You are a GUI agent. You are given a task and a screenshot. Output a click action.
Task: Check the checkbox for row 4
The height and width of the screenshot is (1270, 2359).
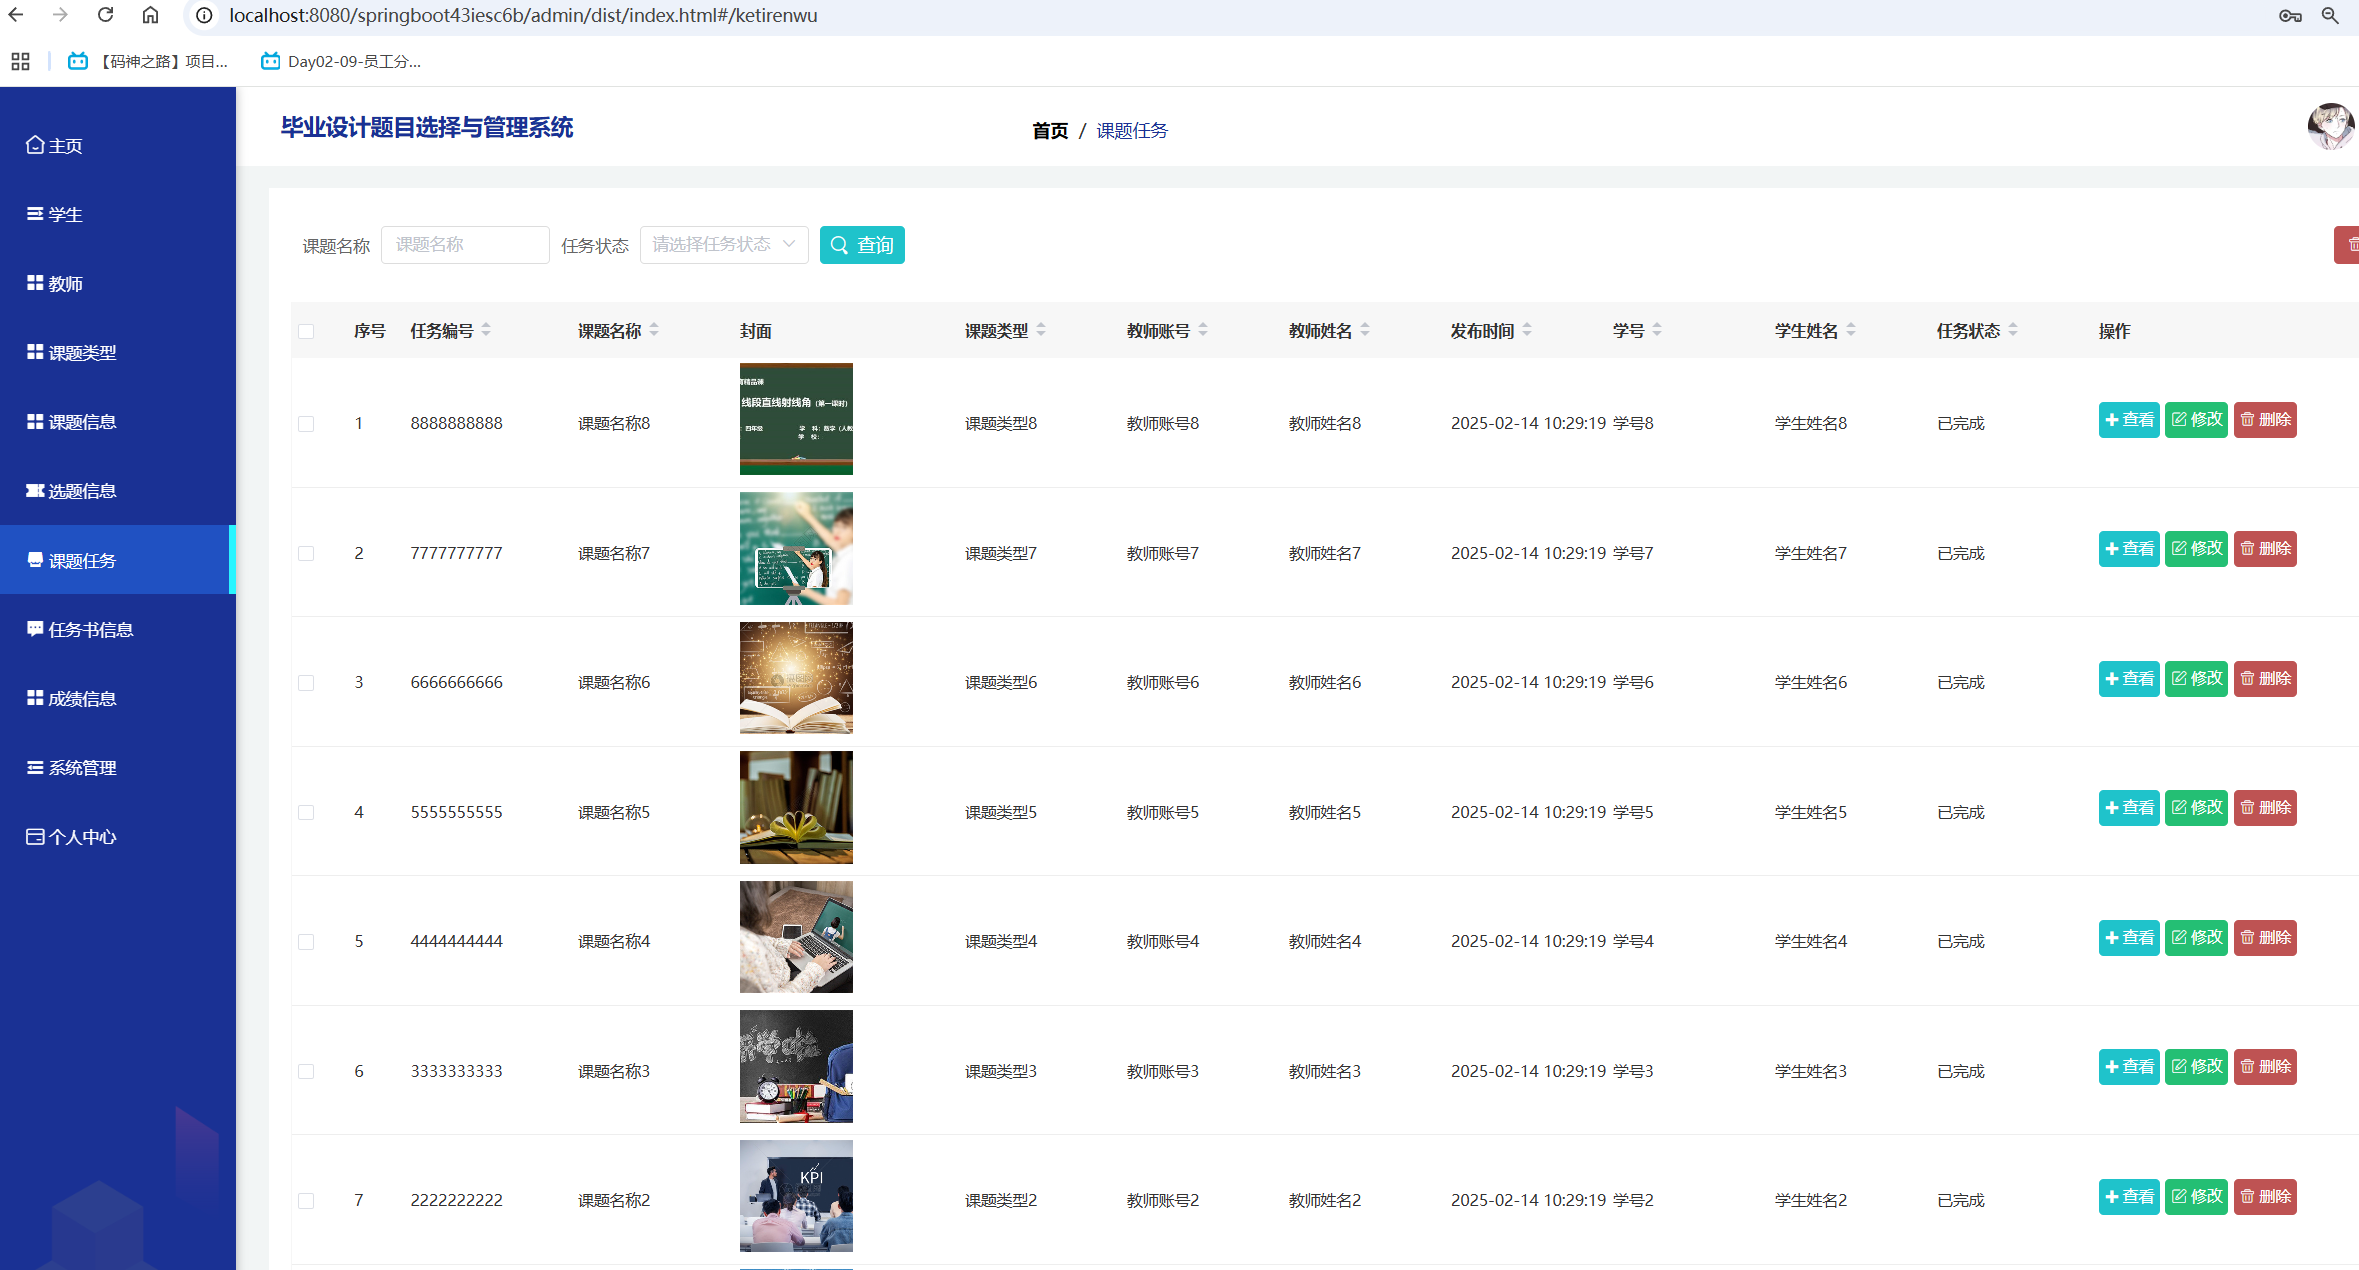tap(306, 813)
